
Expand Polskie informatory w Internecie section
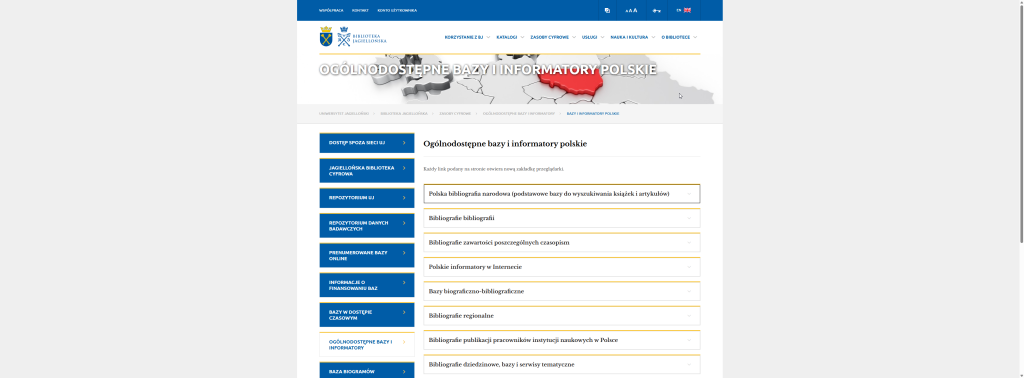[x=562, y=267]
